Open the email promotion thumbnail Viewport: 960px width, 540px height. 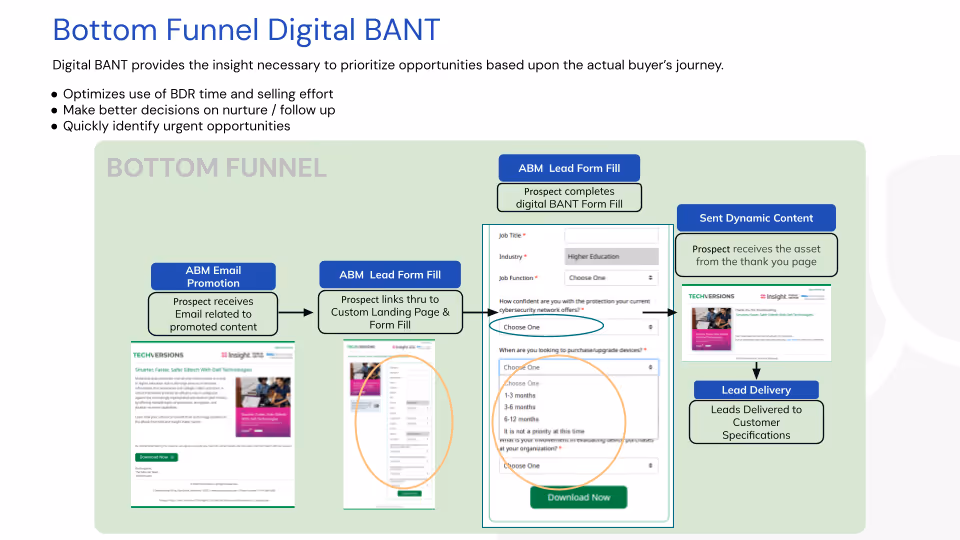click(x=212, y=424)
